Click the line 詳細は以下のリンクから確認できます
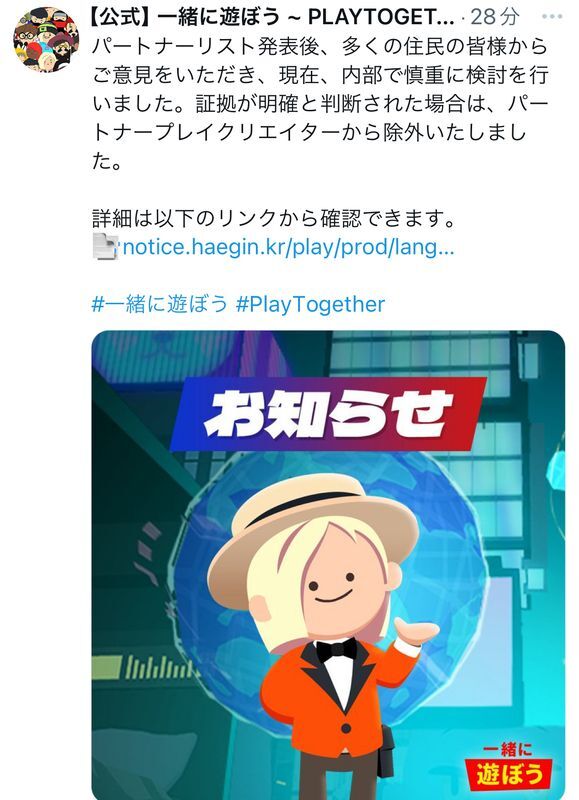Screen dimensions: 579x800 point(273,218)
